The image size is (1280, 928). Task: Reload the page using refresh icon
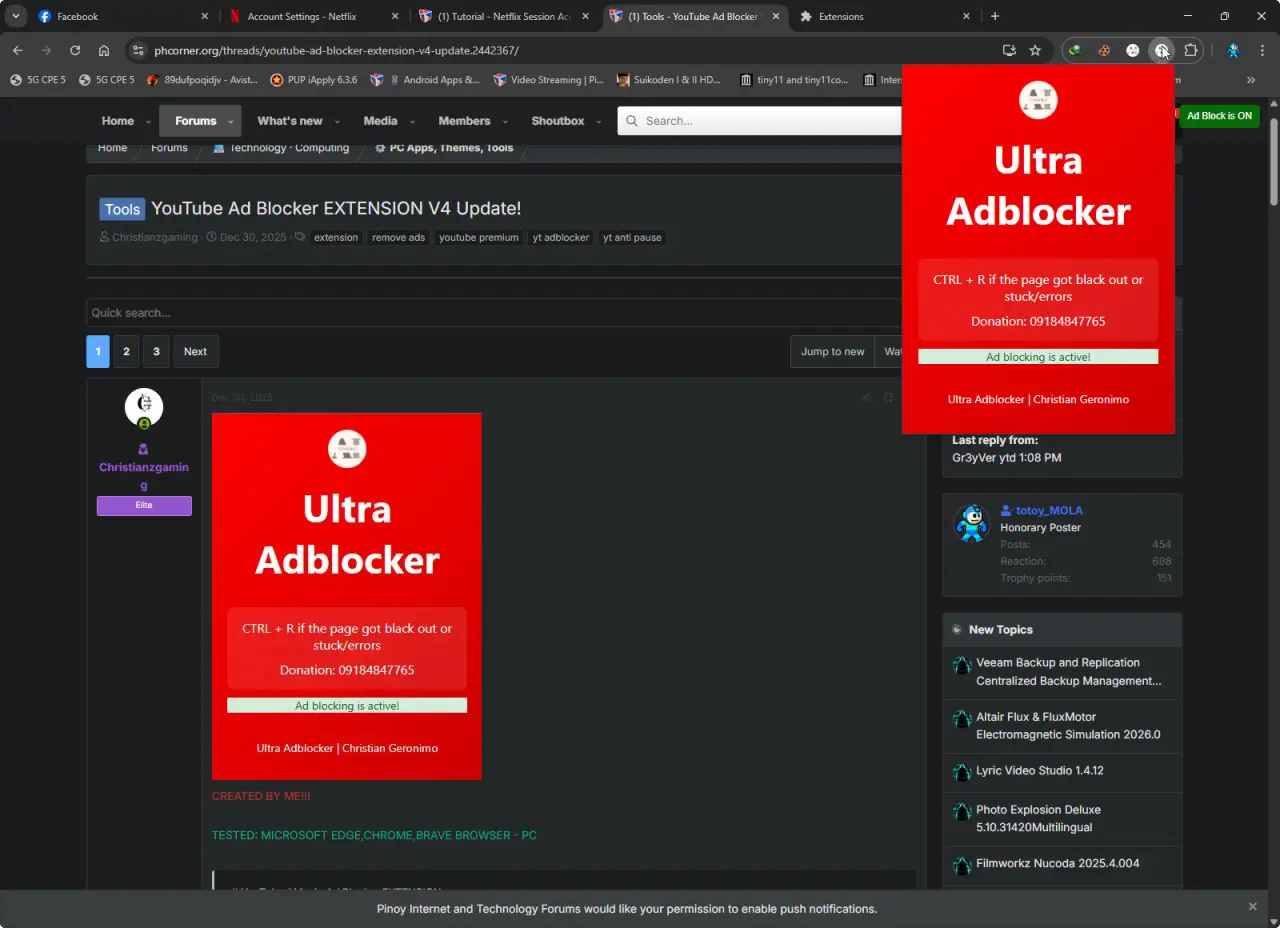click(75, 50)
